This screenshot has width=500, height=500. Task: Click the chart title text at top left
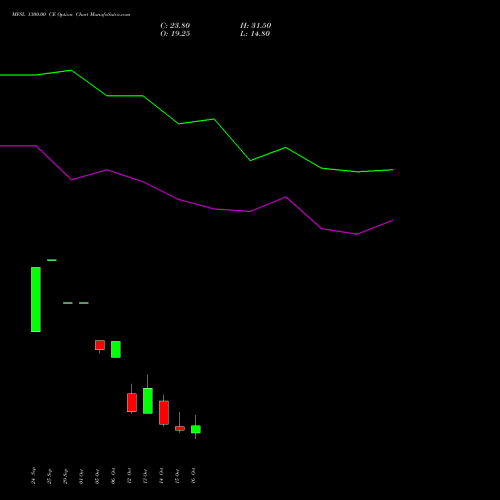point(71,14)
